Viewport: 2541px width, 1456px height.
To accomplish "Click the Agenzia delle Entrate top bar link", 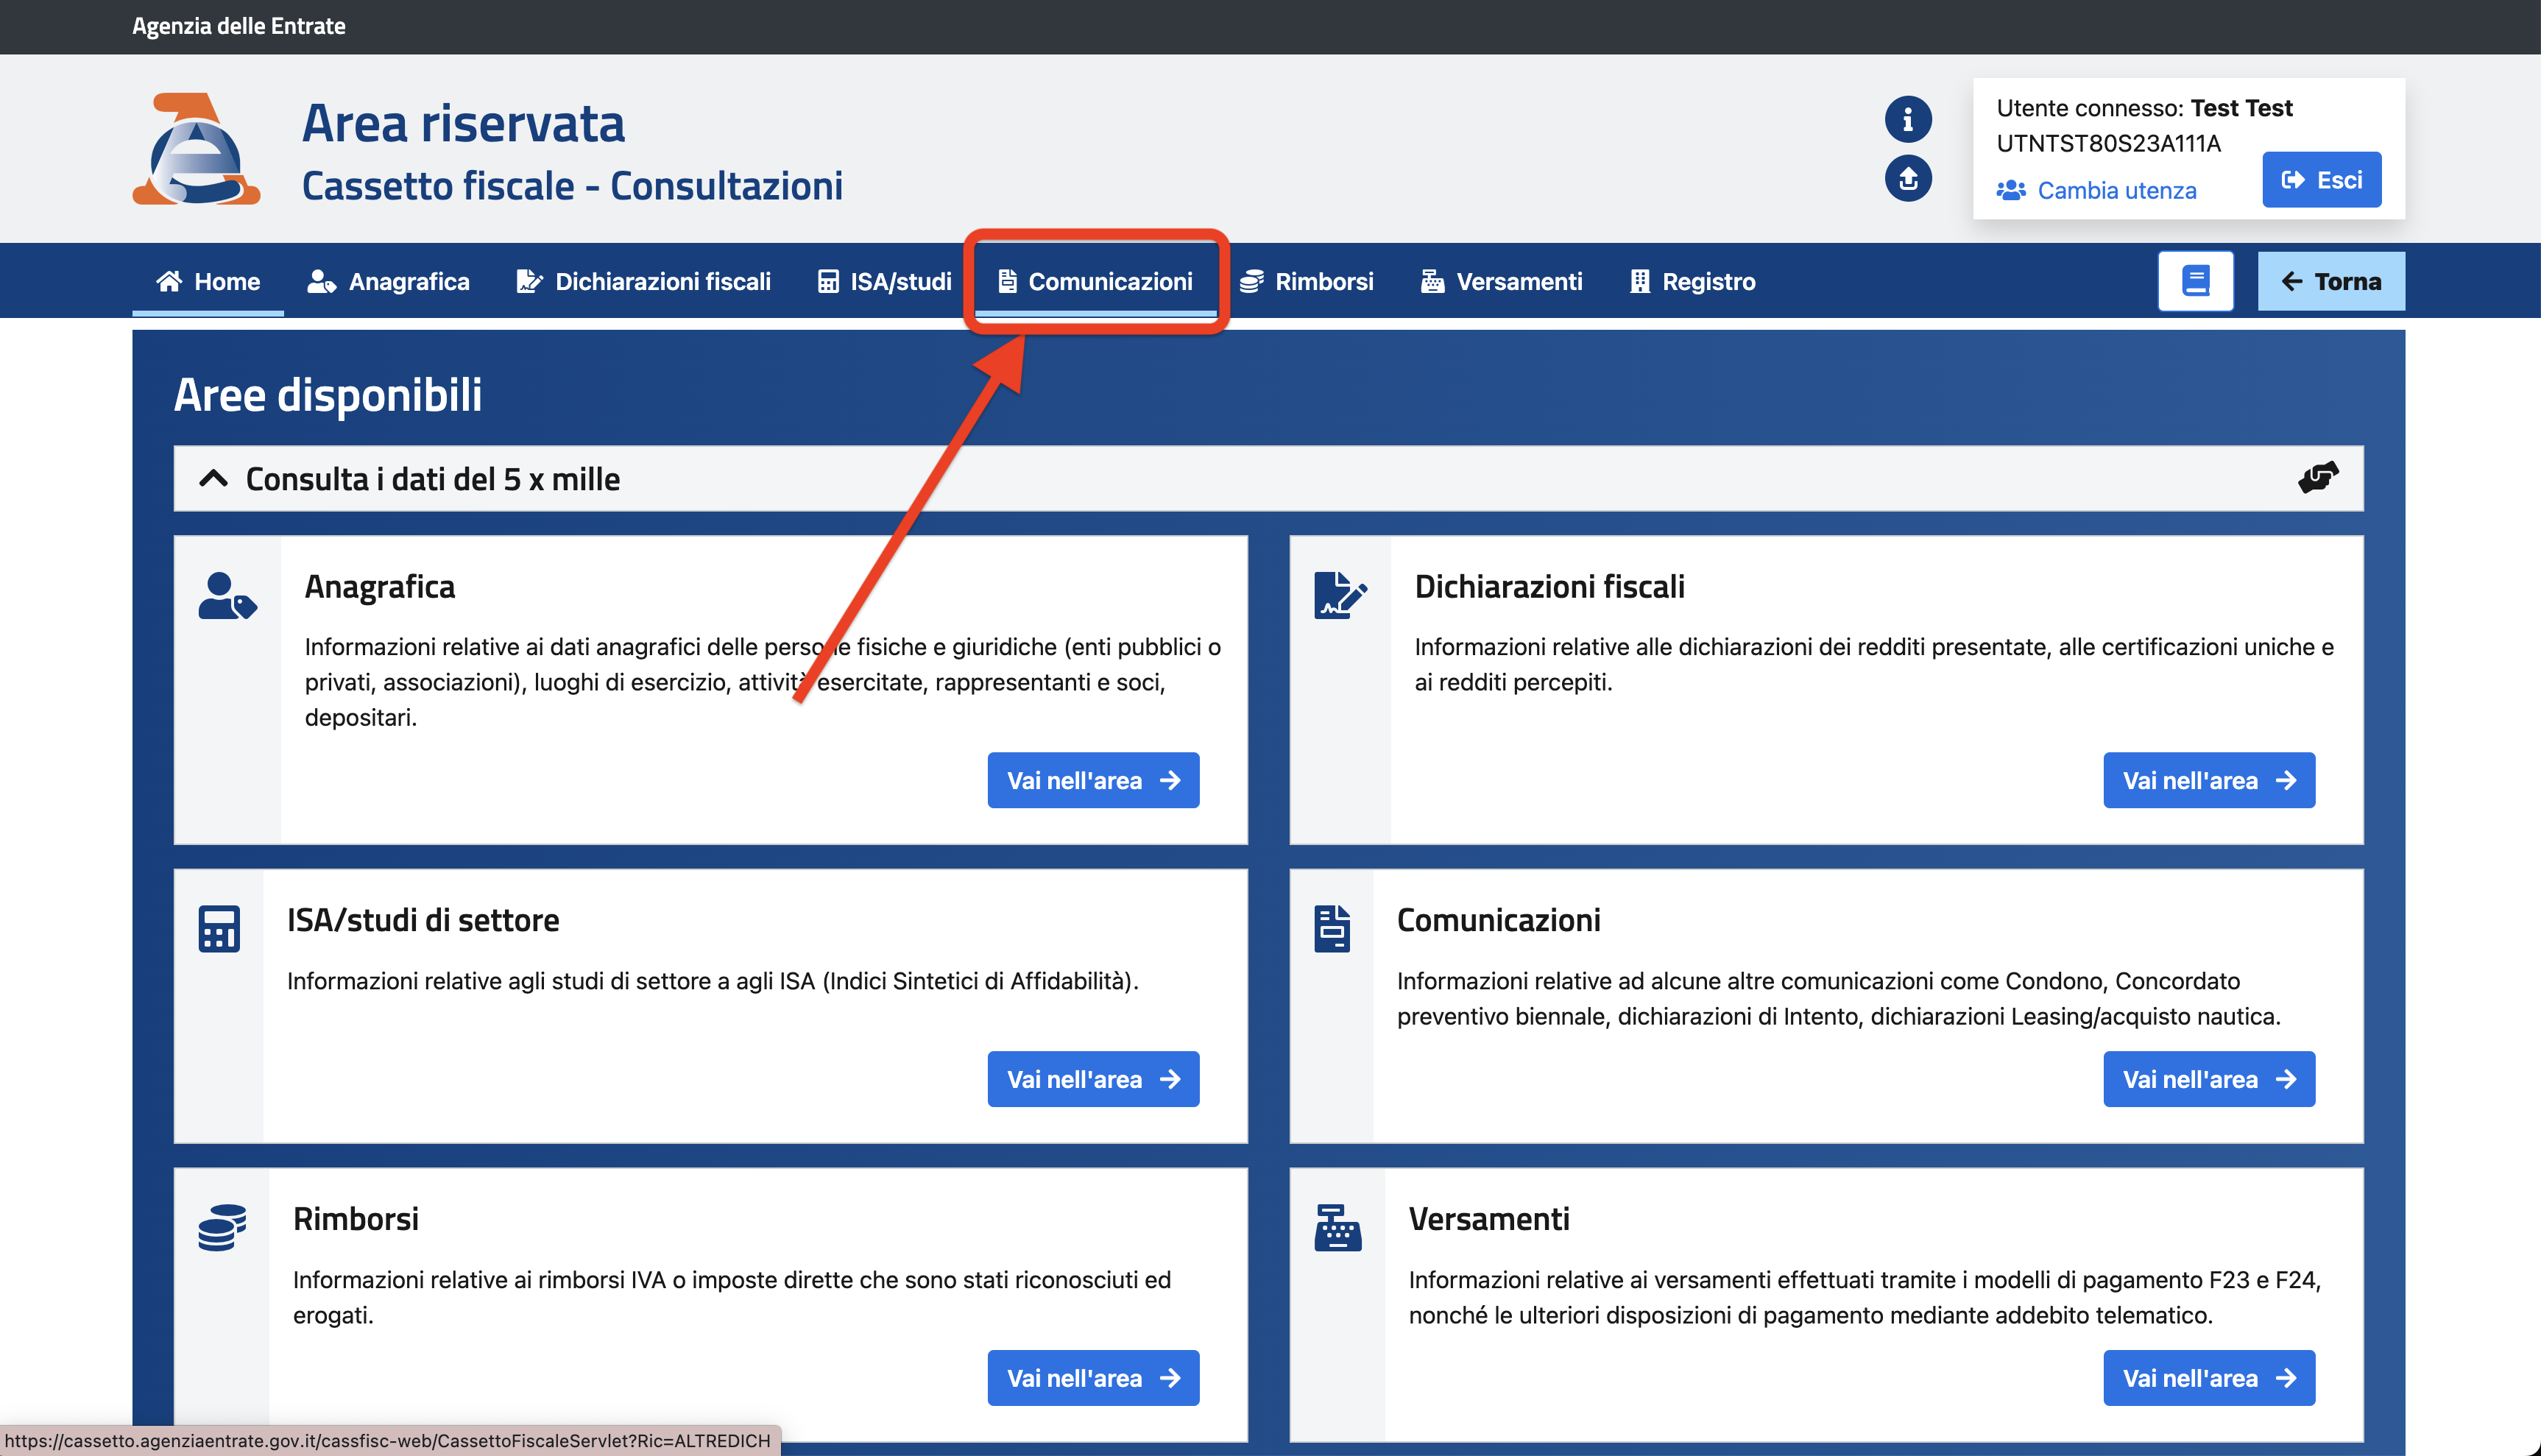I will pos(238,26).
